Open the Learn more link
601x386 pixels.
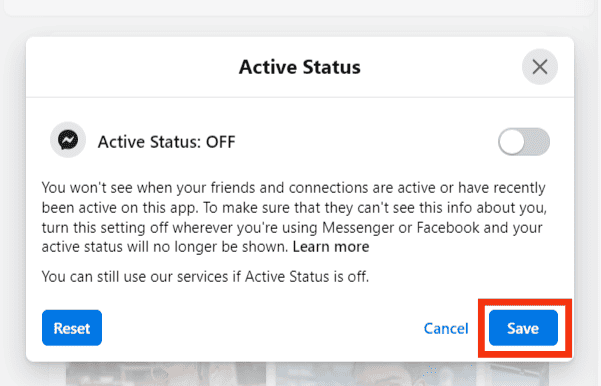tap(331, 247)
